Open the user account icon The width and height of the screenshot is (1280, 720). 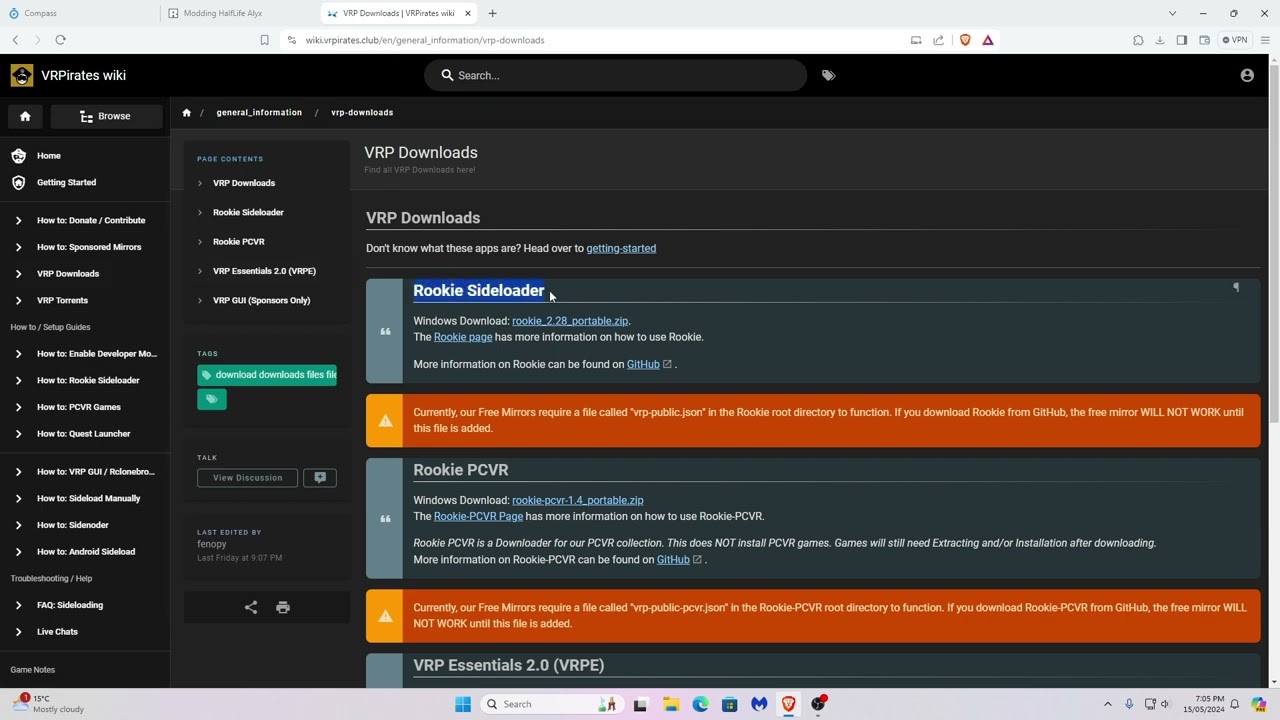coord(1247,75)
